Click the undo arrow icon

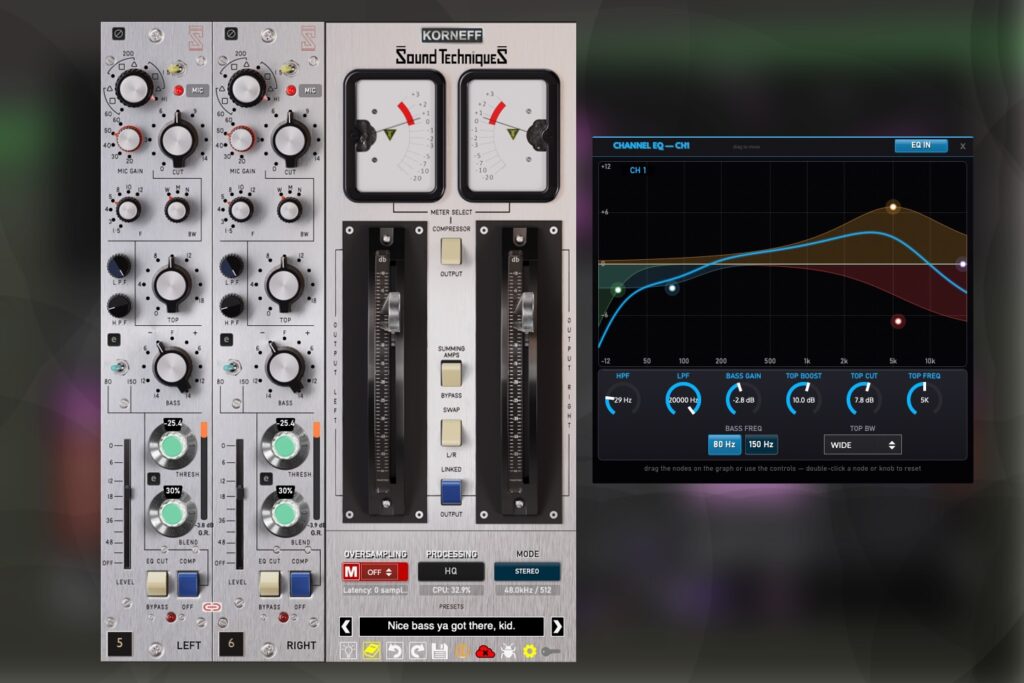click(x=394, y=651)
